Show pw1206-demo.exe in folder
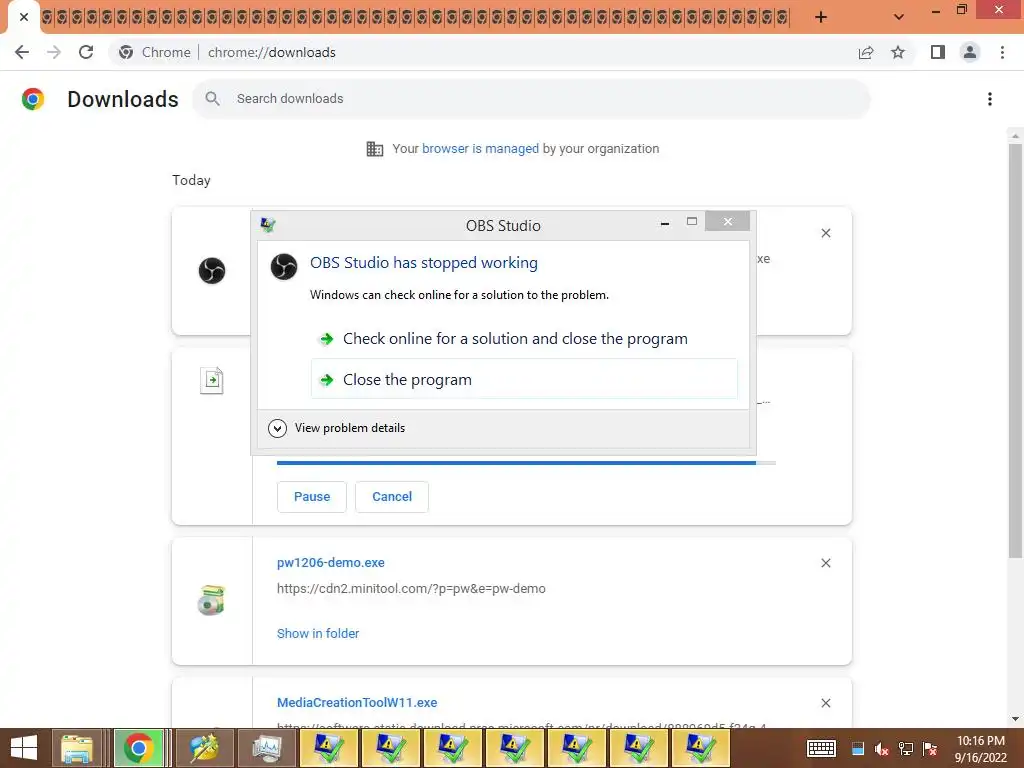 tap(317, 633)
